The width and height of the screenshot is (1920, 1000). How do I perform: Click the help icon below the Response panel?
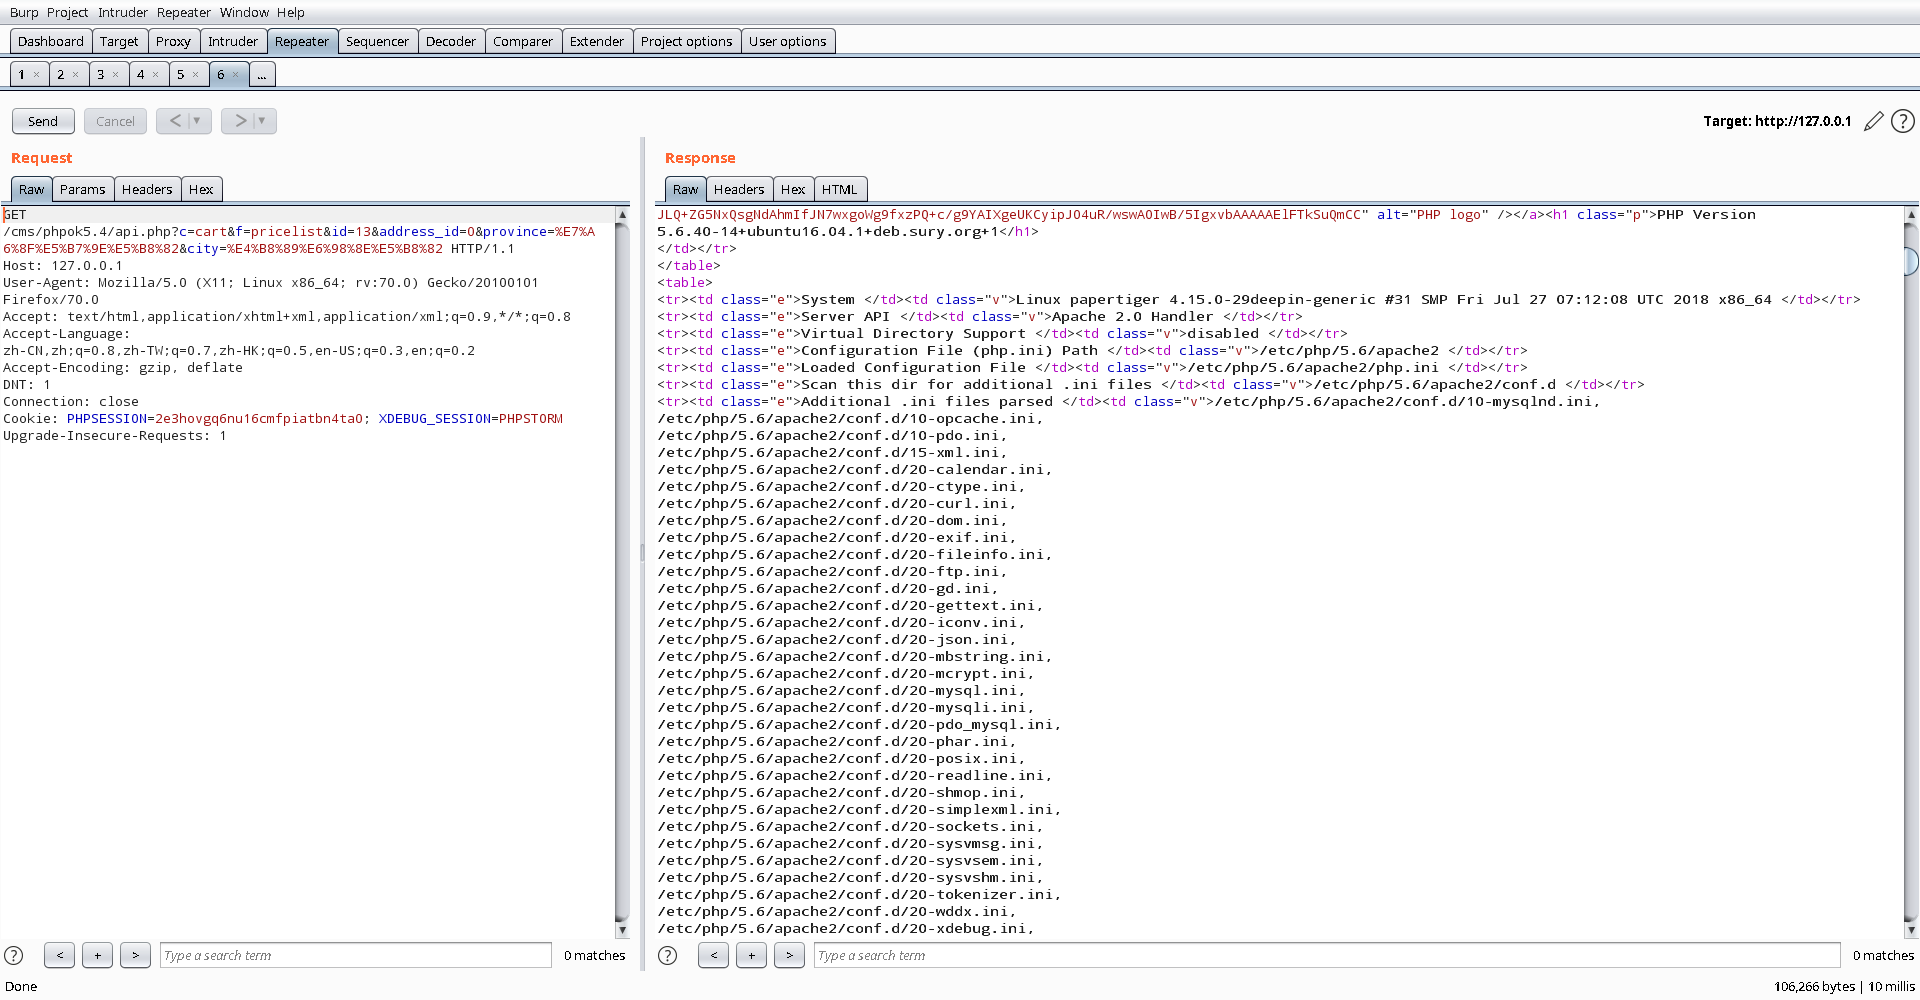[x=668, y=955]
